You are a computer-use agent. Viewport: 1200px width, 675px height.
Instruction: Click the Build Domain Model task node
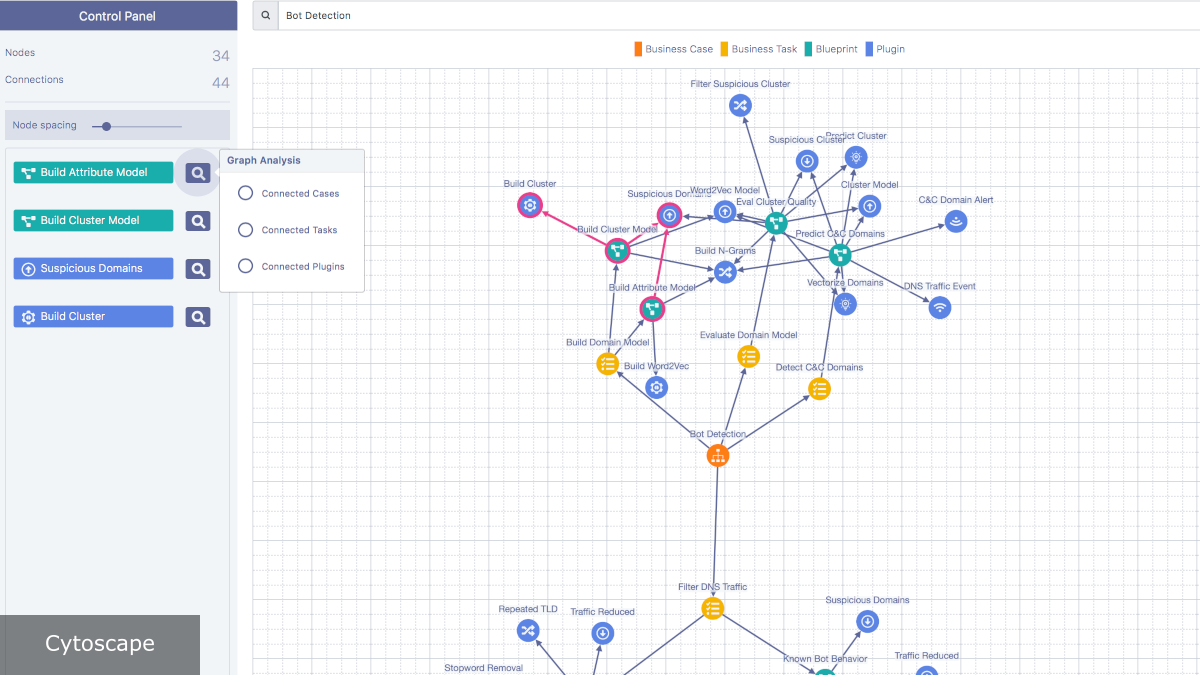(x=608, y=364)
